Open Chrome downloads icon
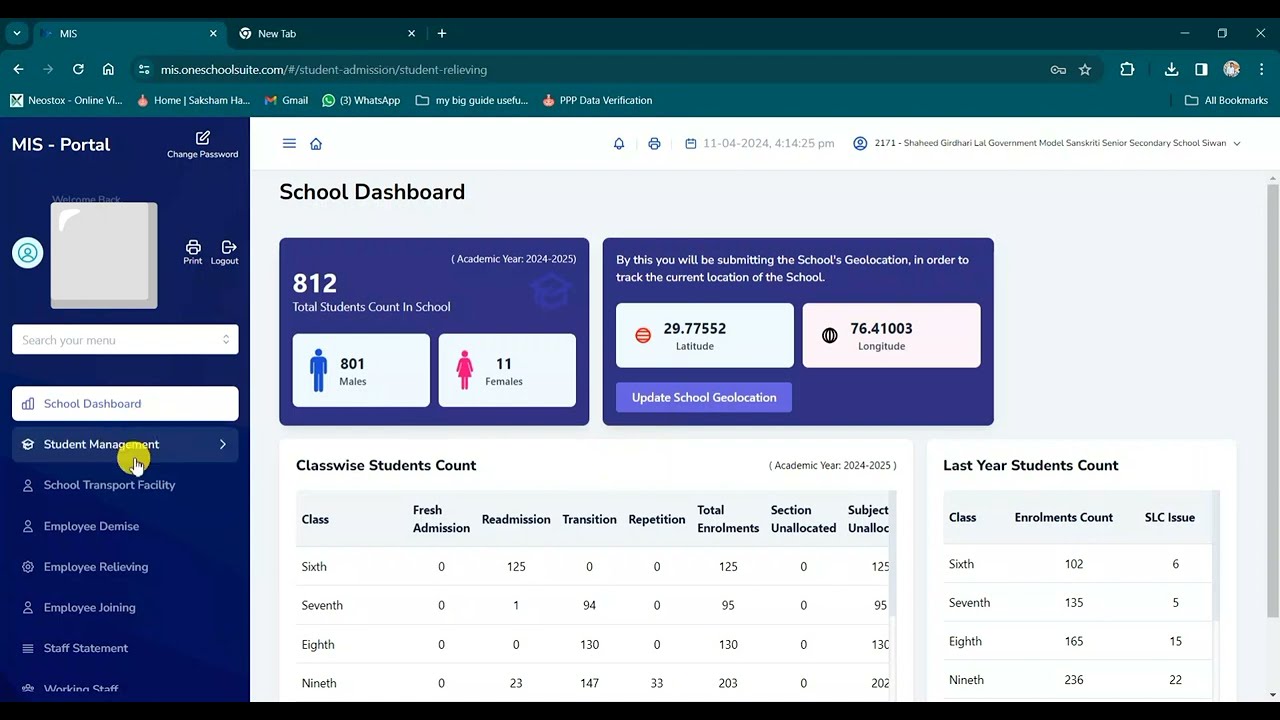The image size is (1280, 720). click(1171, 69)
